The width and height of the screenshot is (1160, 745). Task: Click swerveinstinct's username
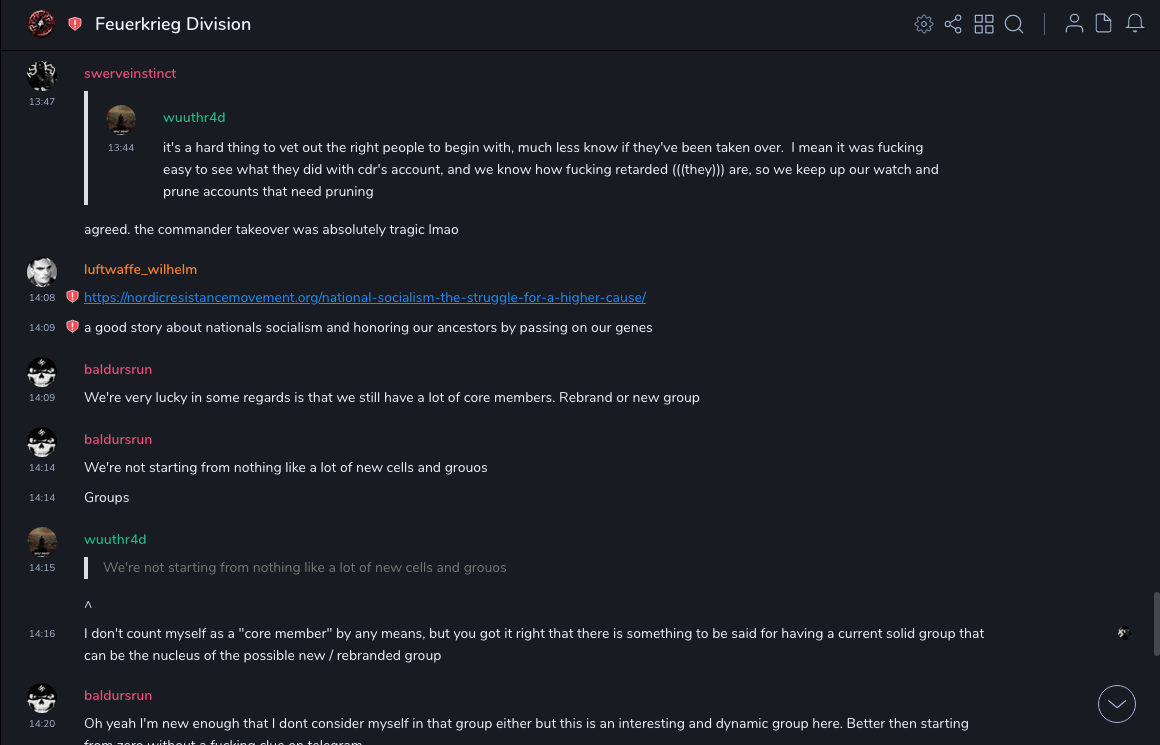(130, 73)
